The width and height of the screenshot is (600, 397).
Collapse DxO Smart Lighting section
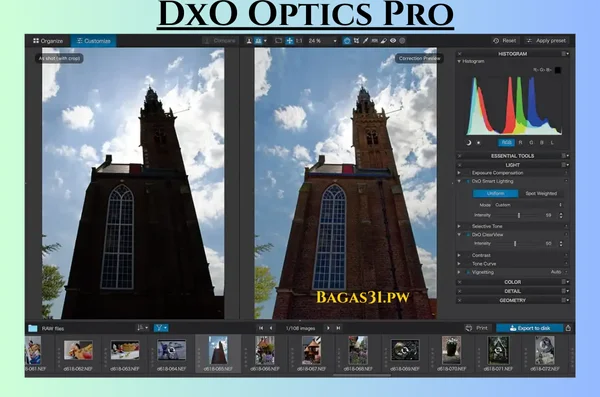459,181
